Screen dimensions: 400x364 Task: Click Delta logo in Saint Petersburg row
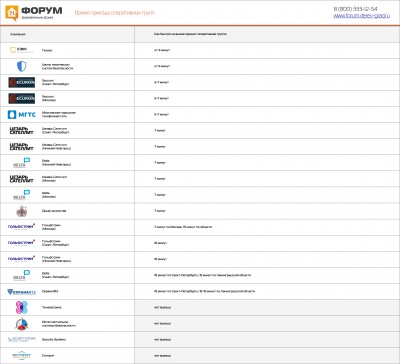pos(22,275)
